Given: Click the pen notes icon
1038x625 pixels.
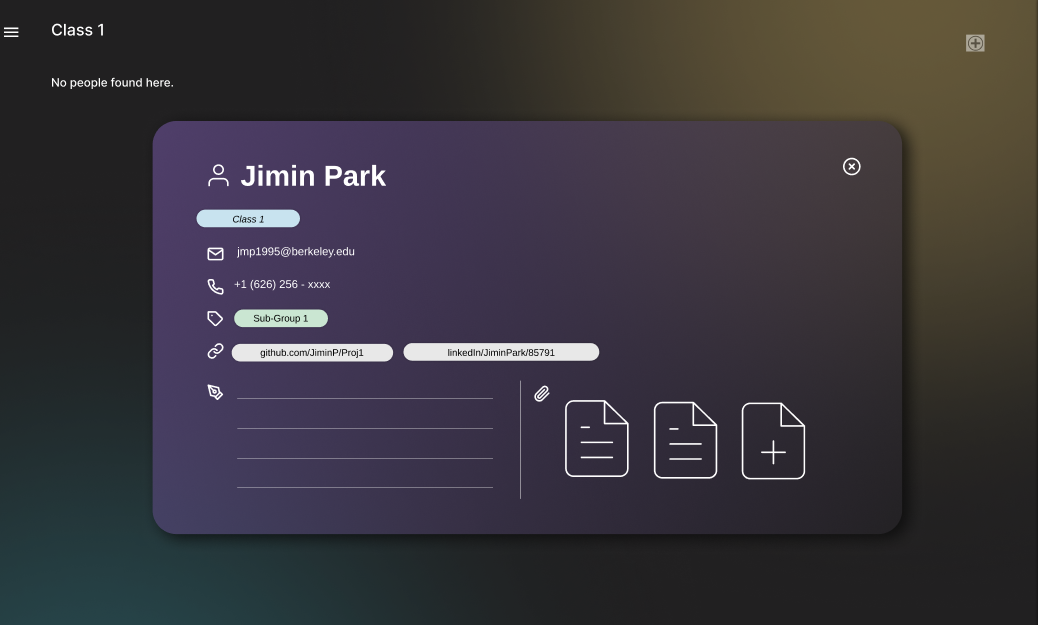Looking at the screenshot, I should coord(215,391).
